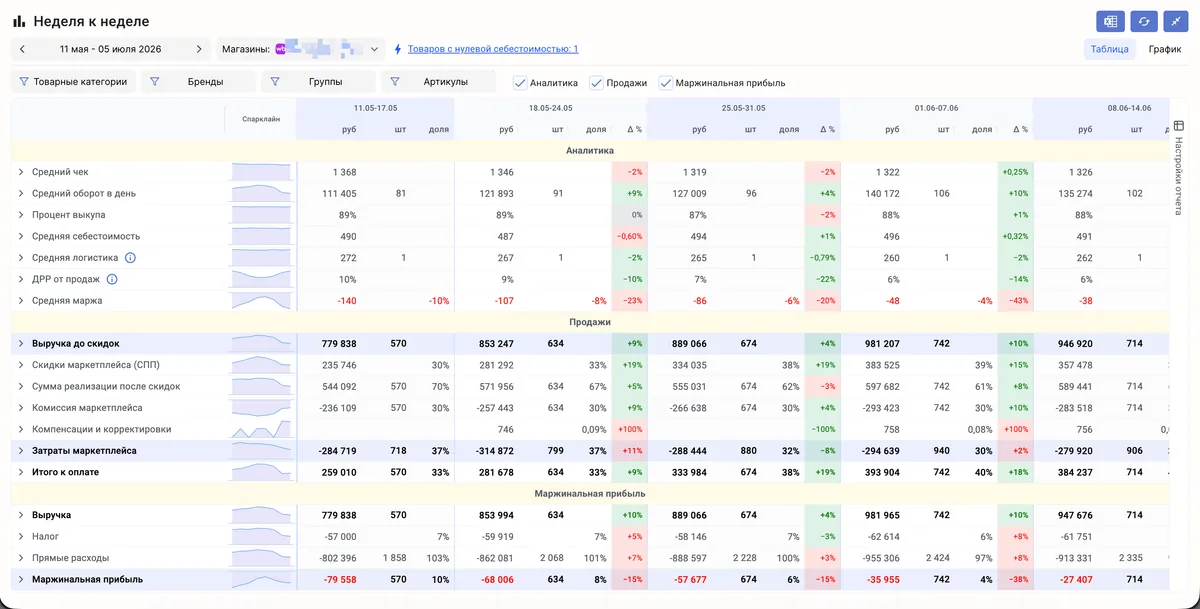Click the purple WB store logo
Screen dimensions: 1200x609
coord(281,49)
